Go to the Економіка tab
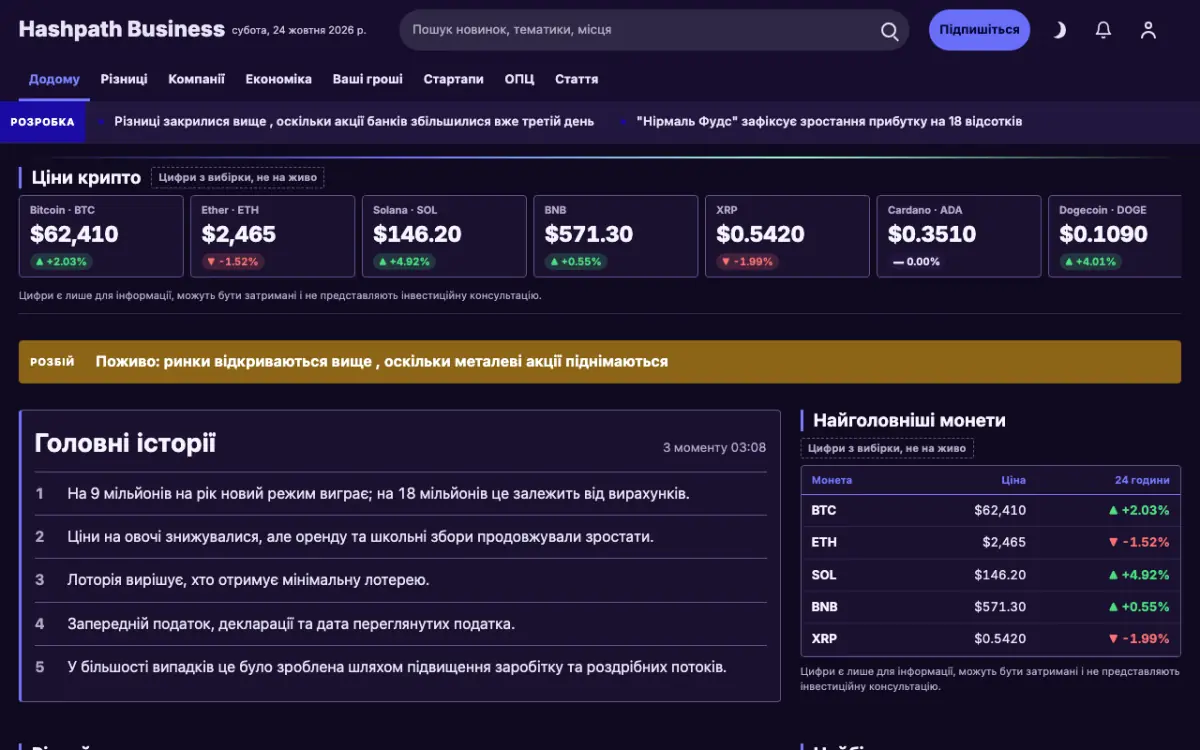The image size is (1200, 750). 279,79
